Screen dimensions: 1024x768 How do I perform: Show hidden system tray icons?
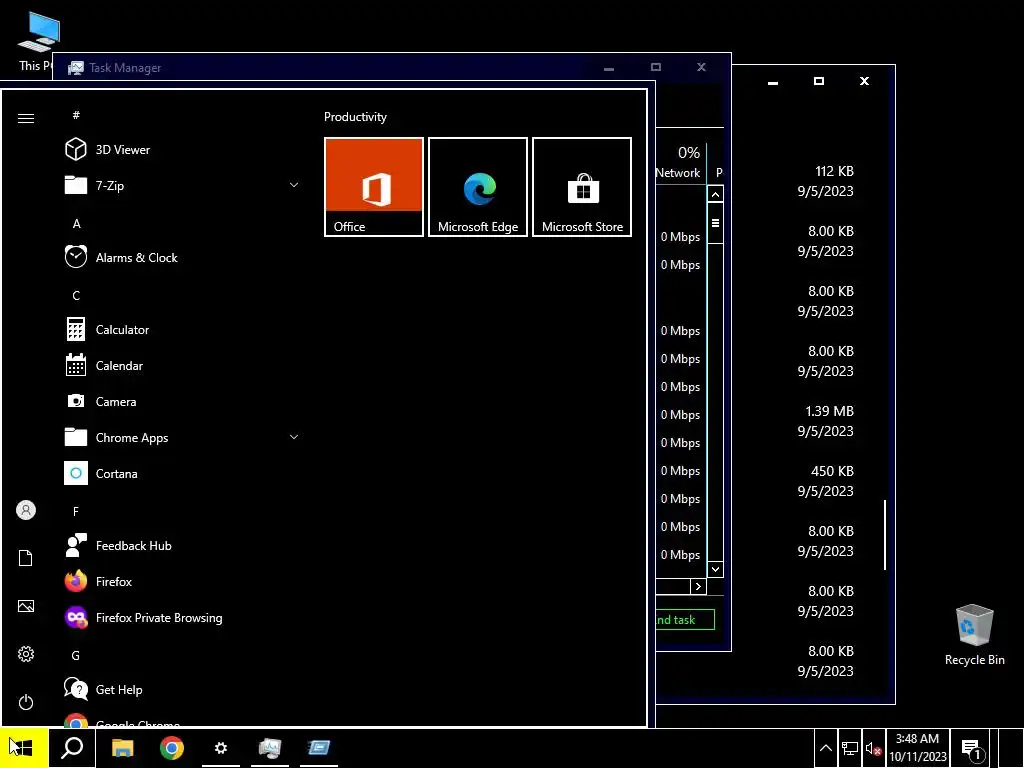point(825,748)
